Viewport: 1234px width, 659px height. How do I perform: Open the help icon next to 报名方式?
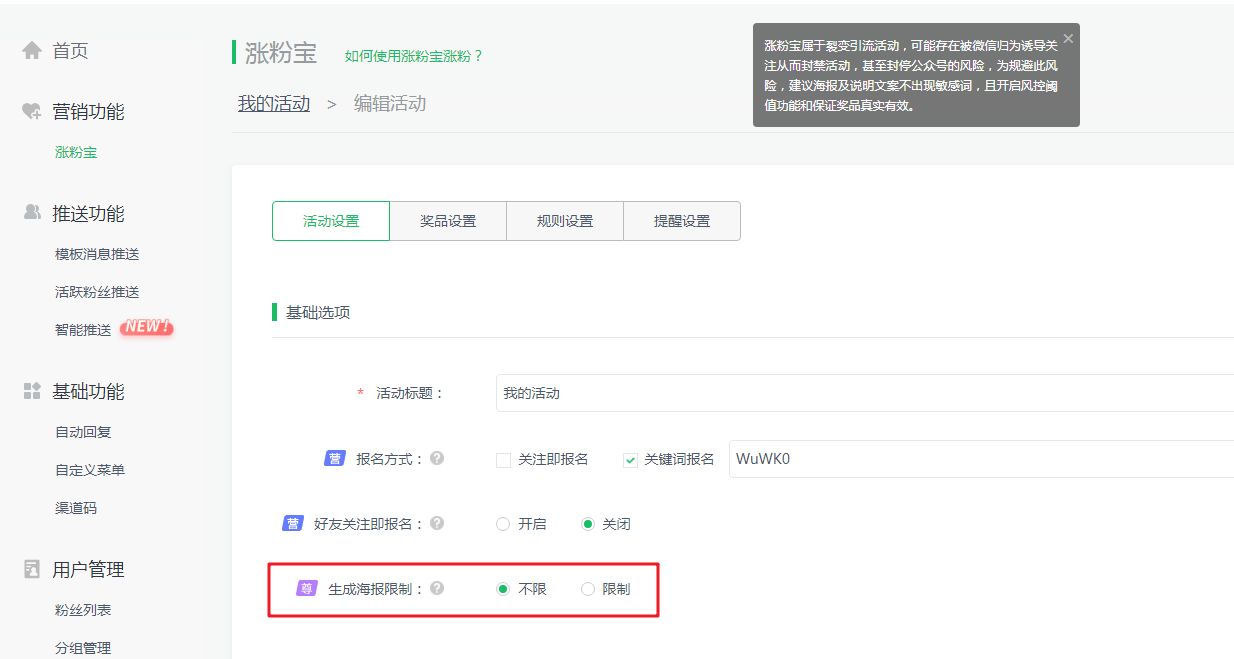click(x=436, y=459)
